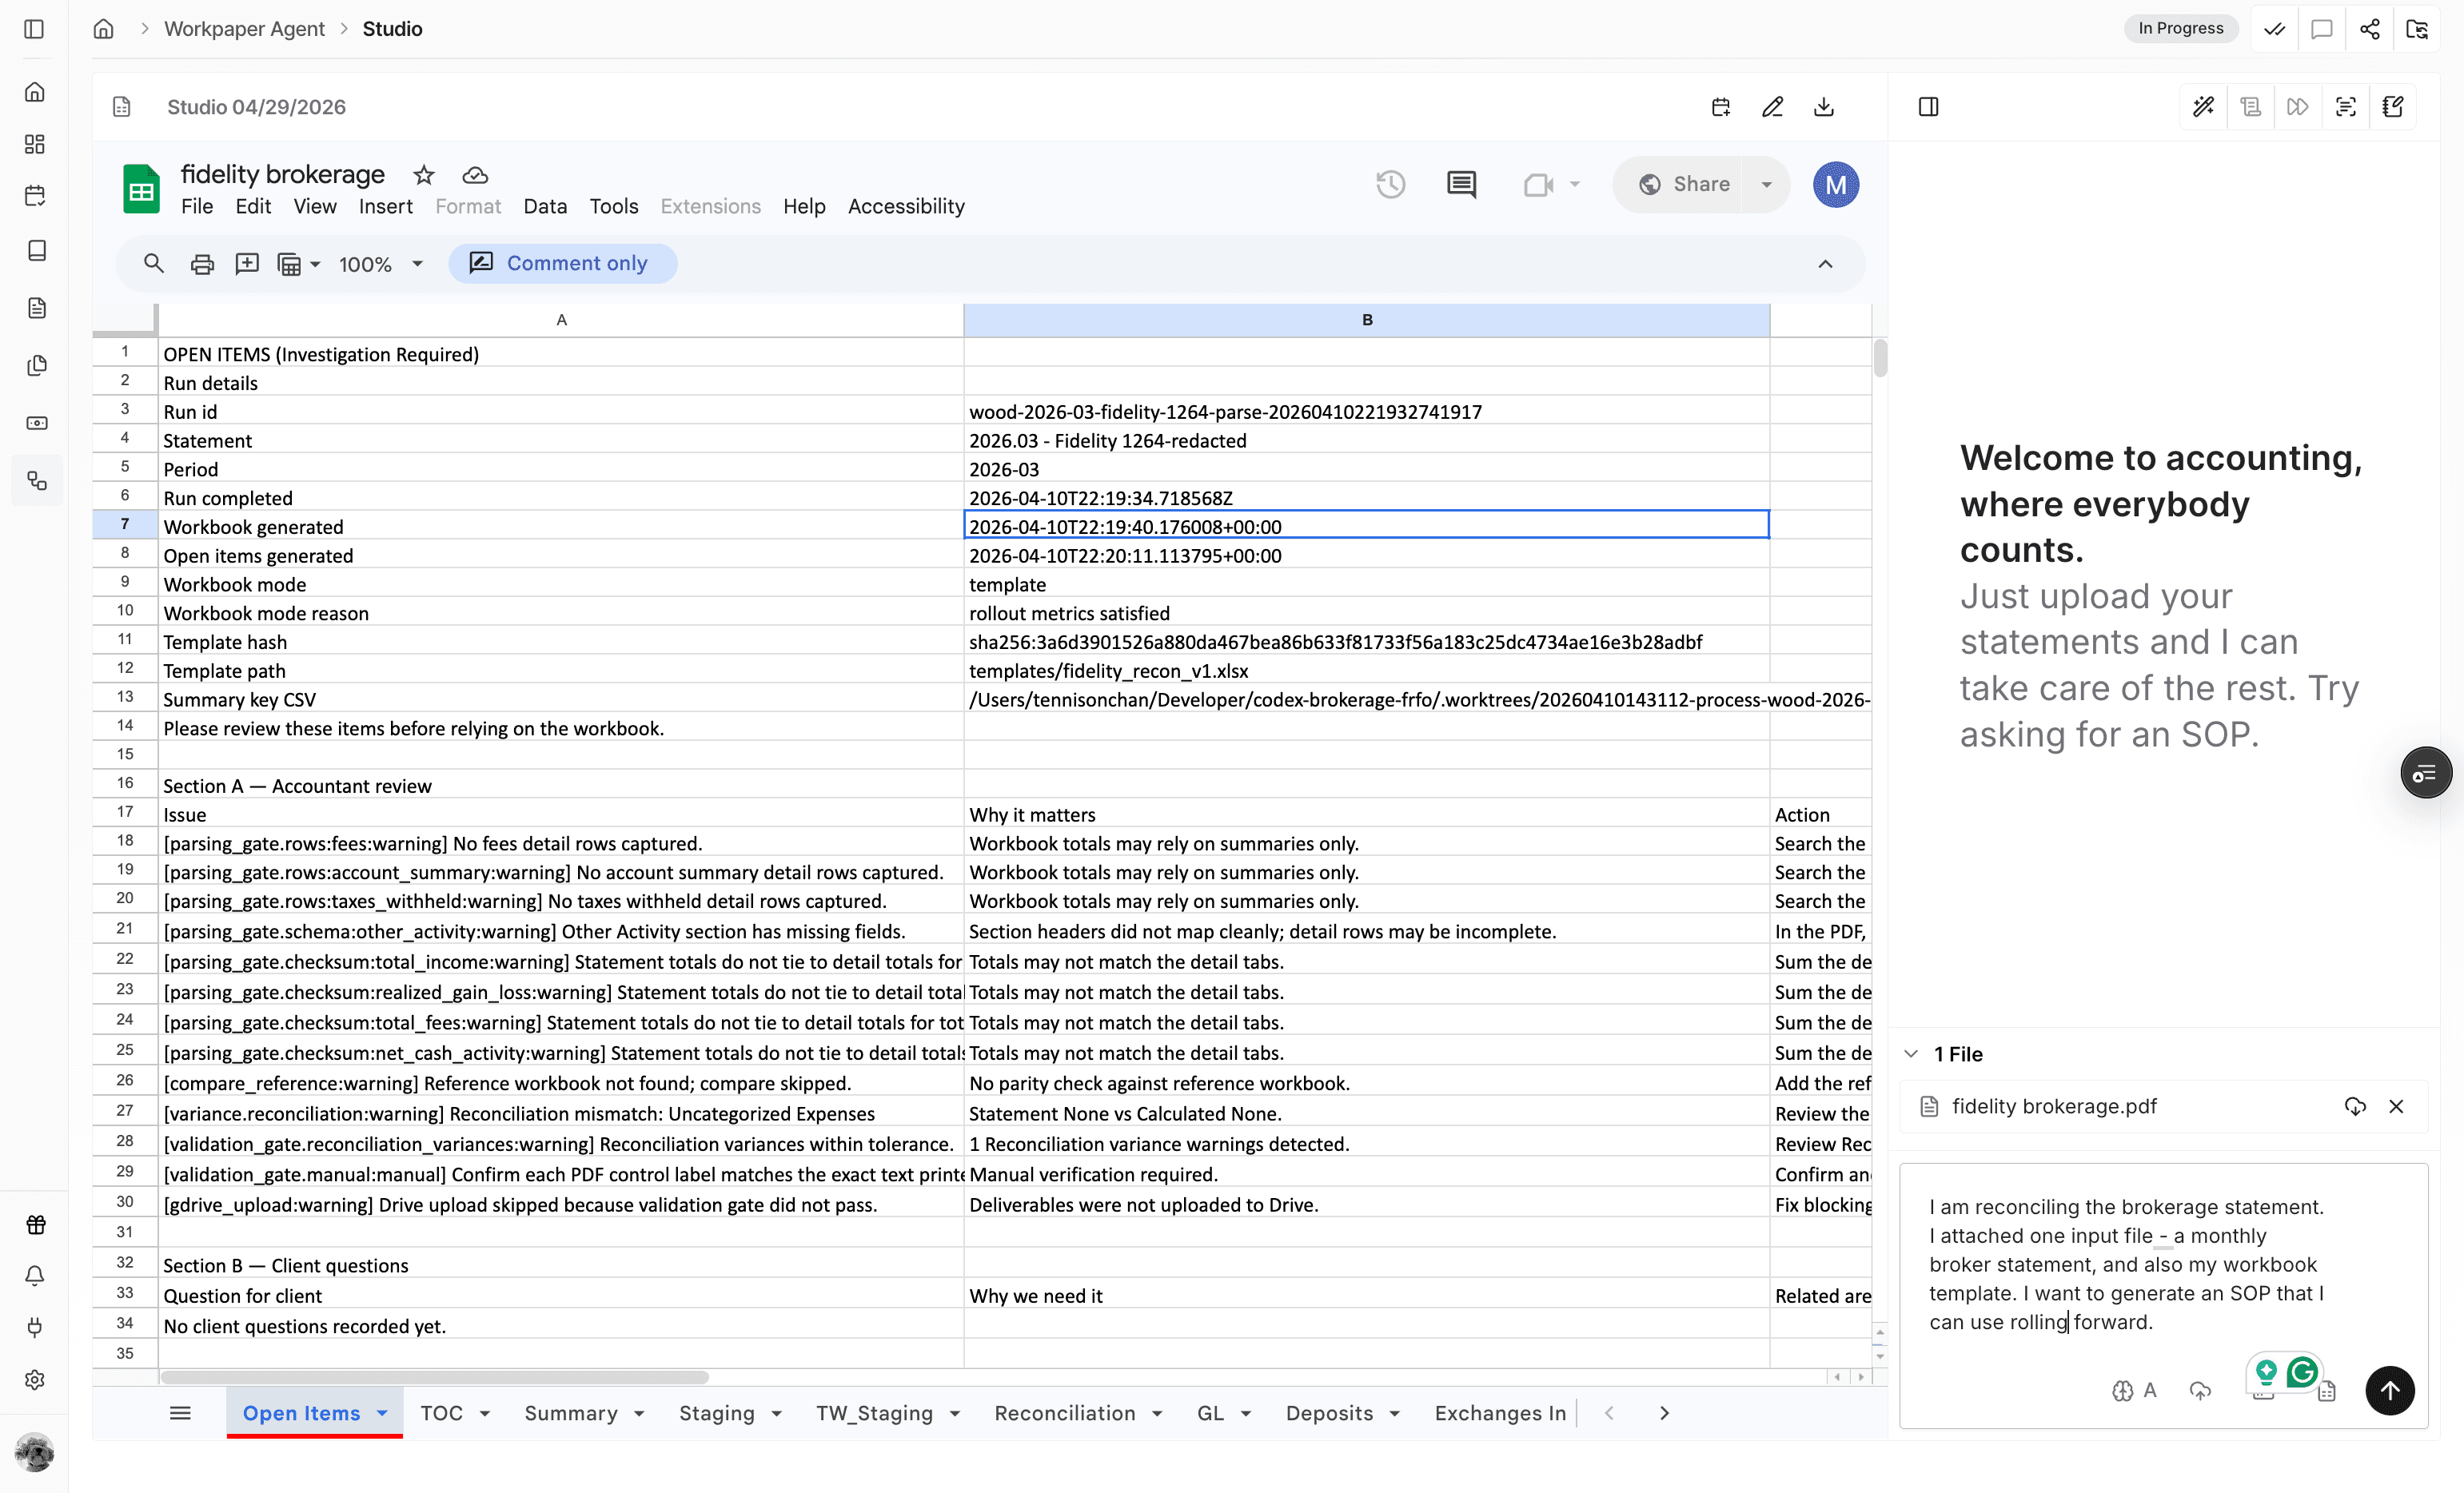Click the Comment only button
Screen dimensions: 2464x1493
[x=563, y=264]
